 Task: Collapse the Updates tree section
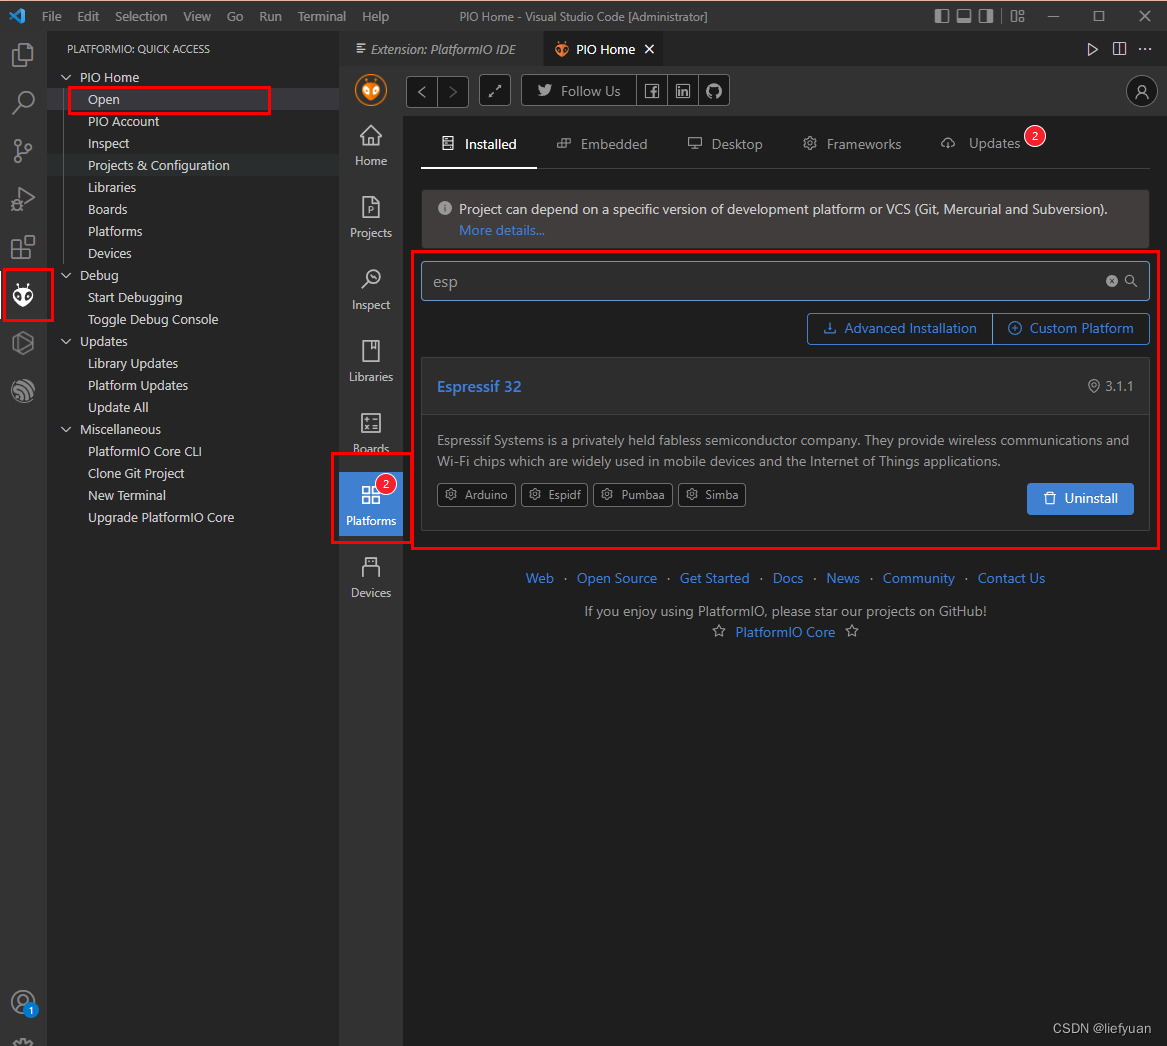click(66, 342)
